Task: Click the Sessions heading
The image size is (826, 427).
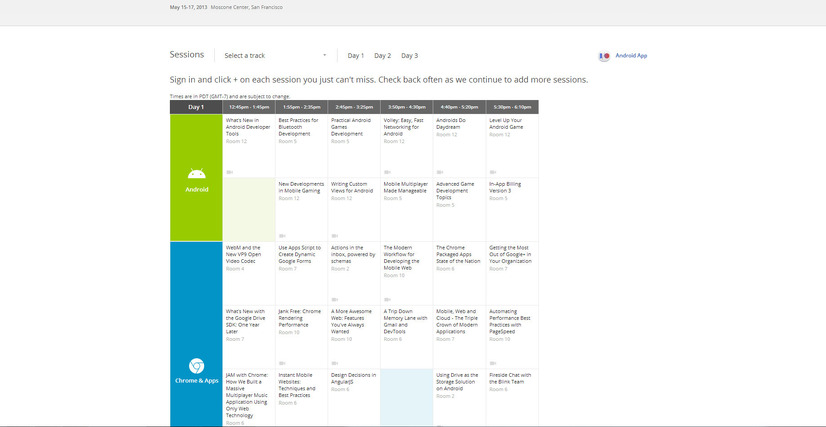Action: click(x=186, y=55)
